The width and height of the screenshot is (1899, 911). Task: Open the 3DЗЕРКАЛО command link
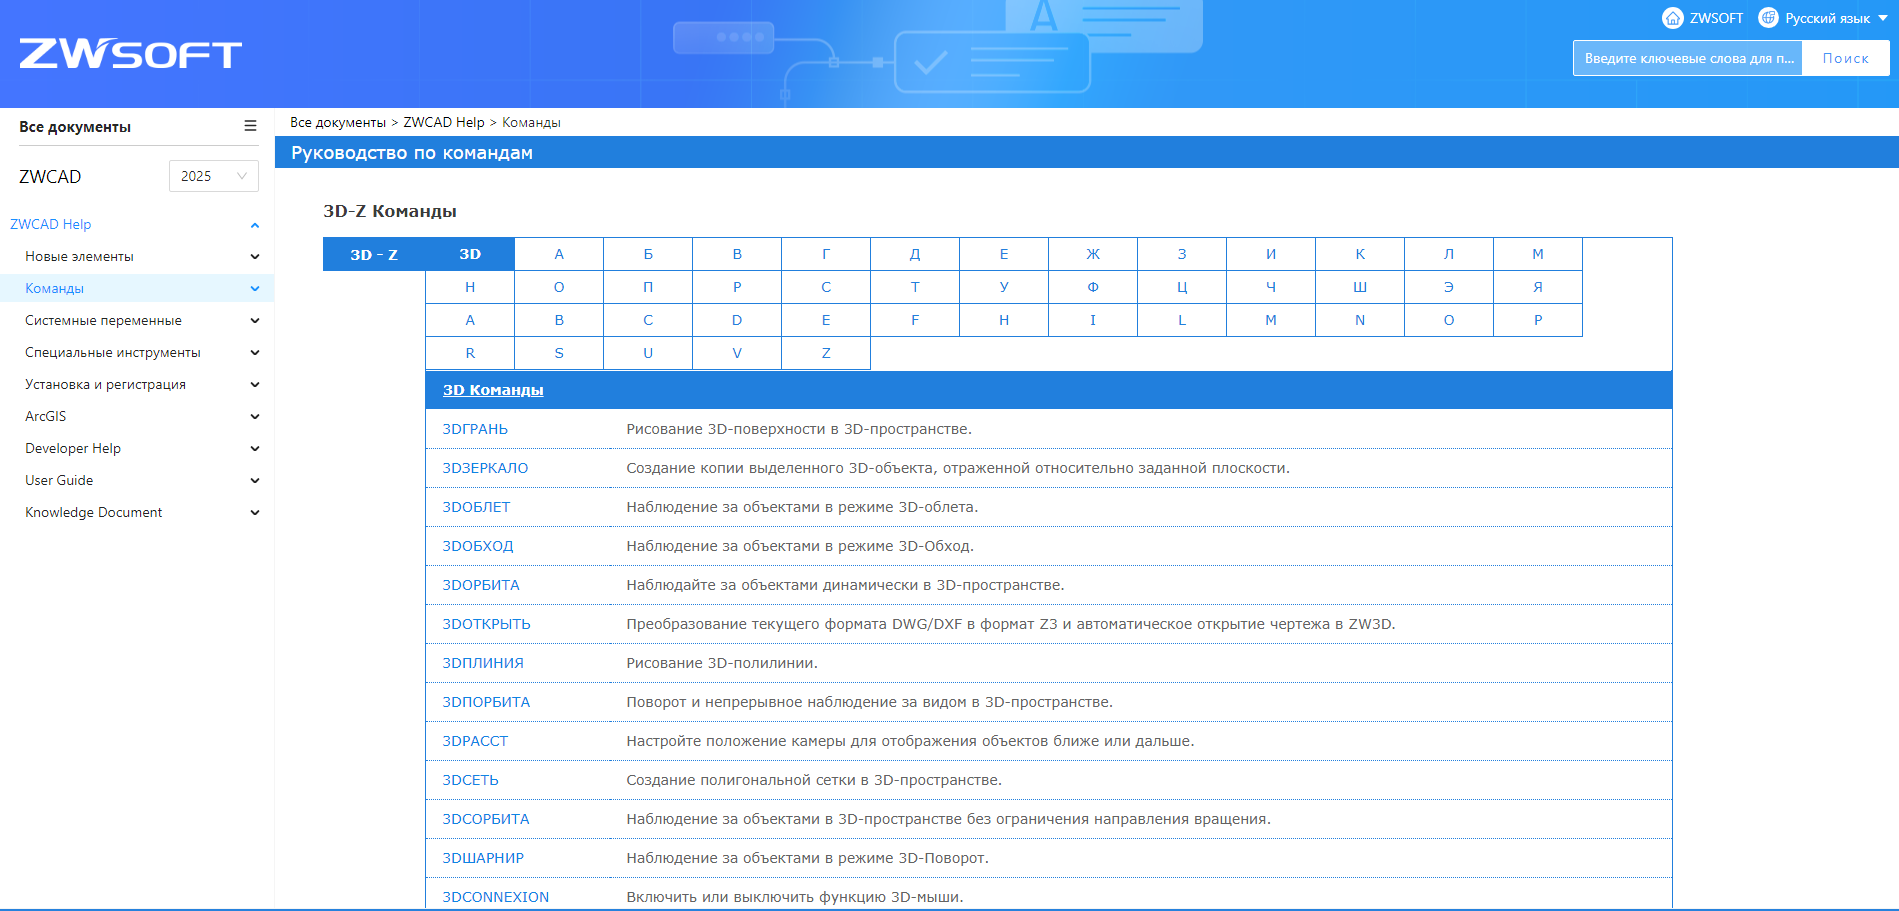485,468
